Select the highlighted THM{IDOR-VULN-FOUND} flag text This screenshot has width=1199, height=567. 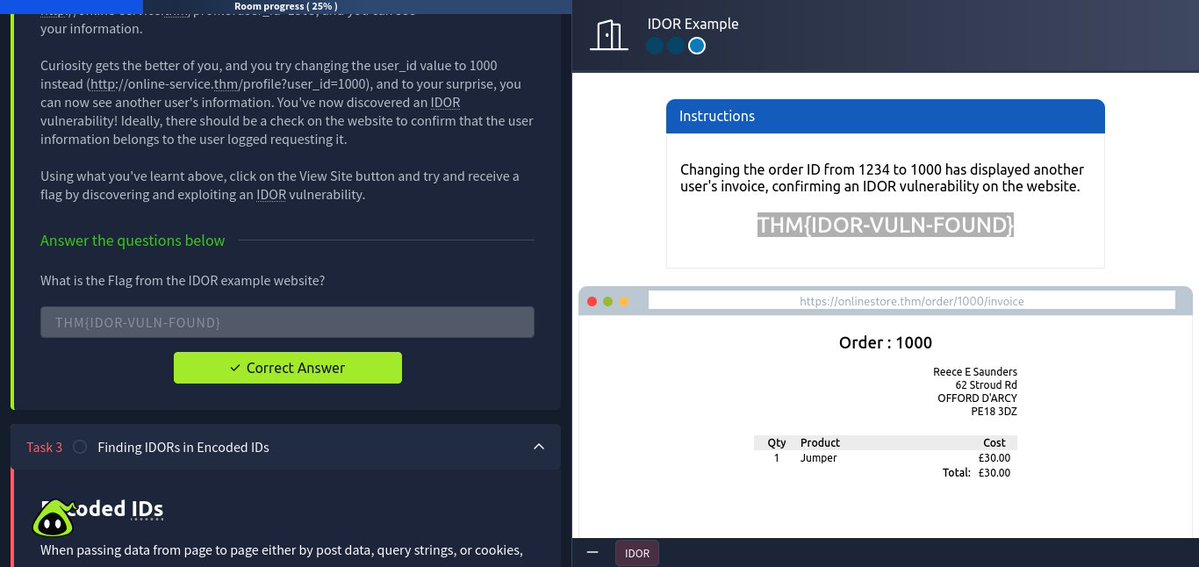click(885, 225)
